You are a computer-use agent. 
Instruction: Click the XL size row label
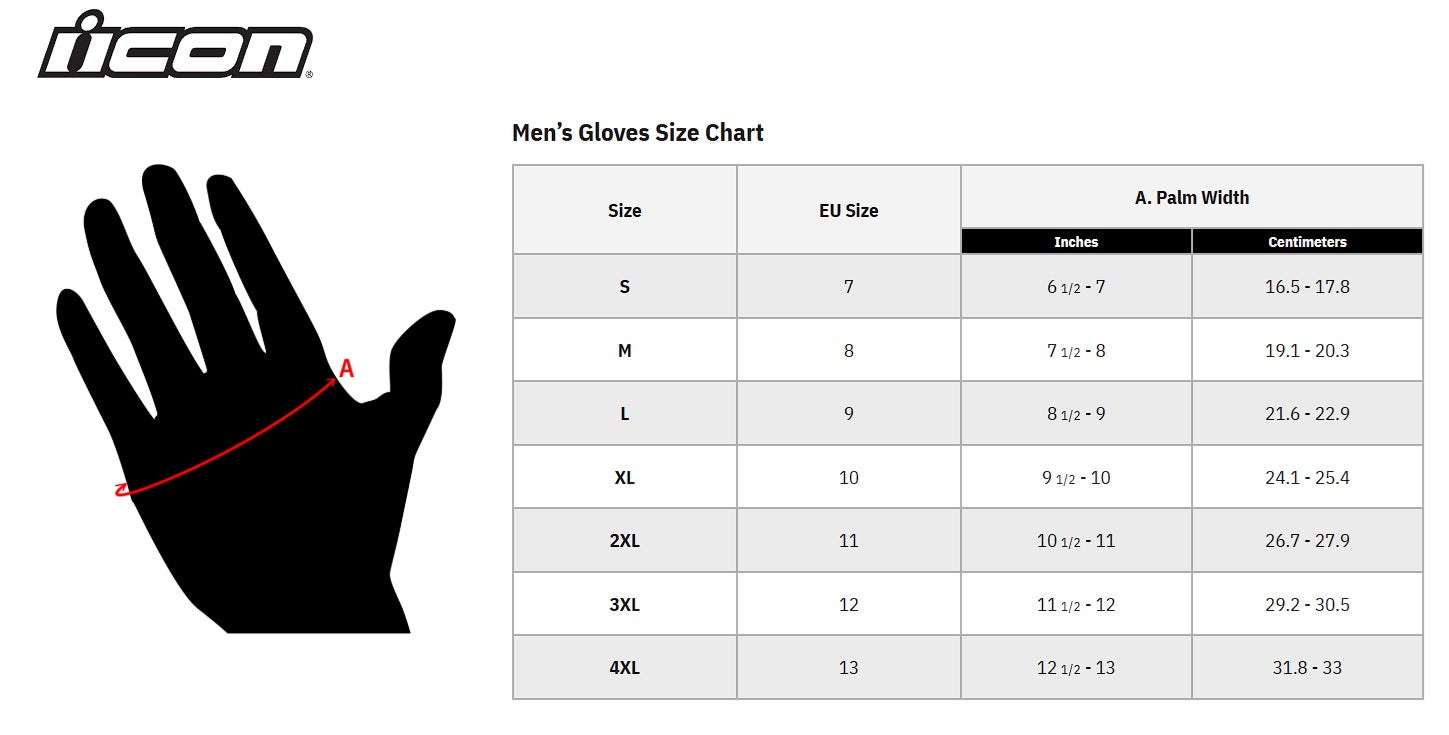coord(624,478)
